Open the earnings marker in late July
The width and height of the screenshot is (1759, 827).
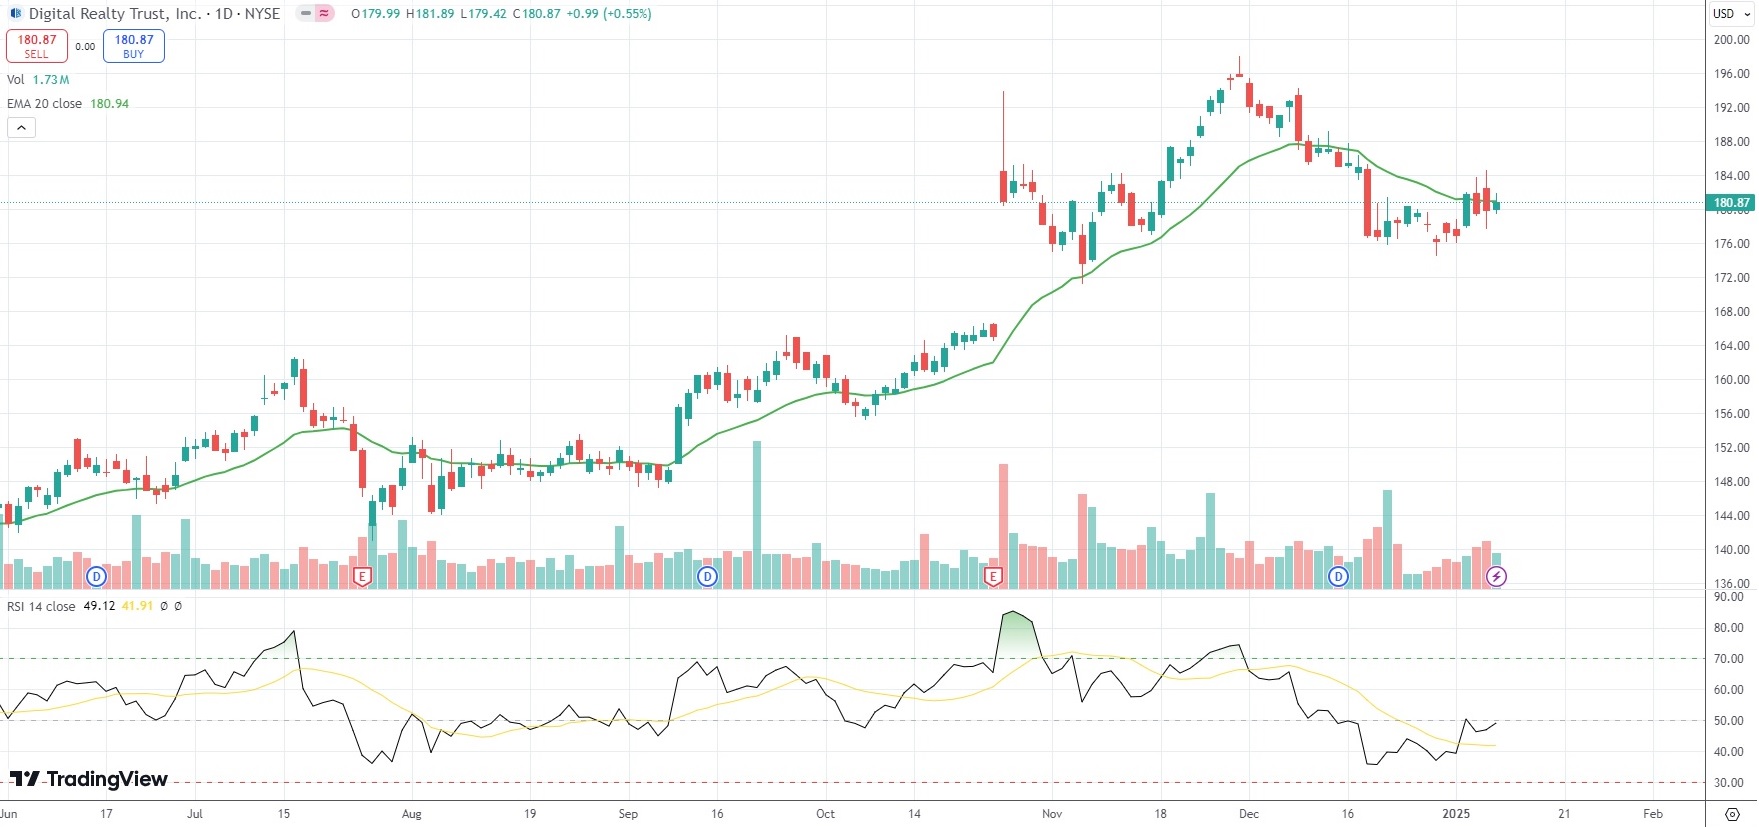coord(363,576)
